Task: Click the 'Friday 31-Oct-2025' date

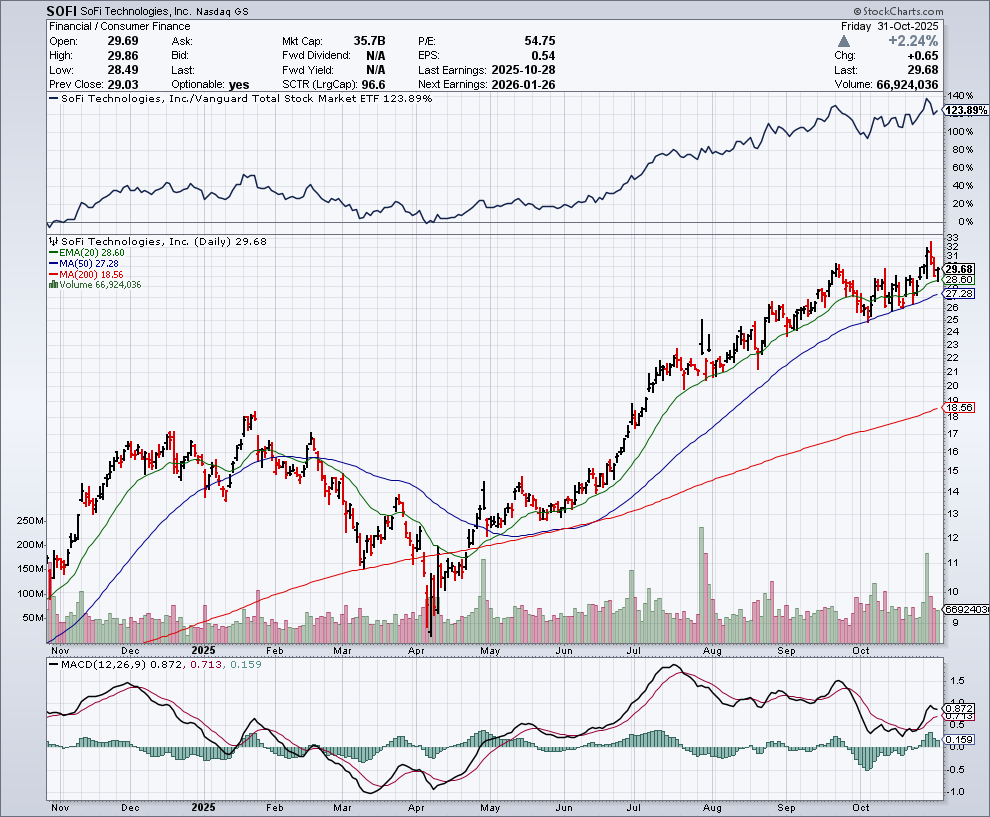Action: 889,26
